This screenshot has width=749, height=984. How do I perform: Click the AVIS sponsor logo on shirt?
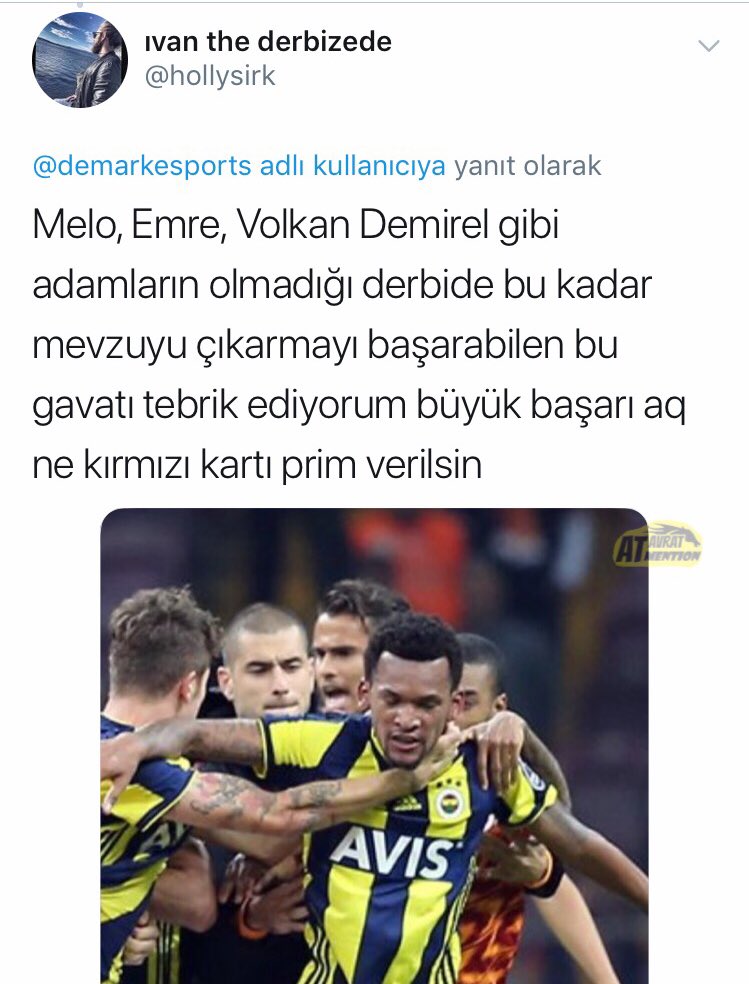click(391, 852)
